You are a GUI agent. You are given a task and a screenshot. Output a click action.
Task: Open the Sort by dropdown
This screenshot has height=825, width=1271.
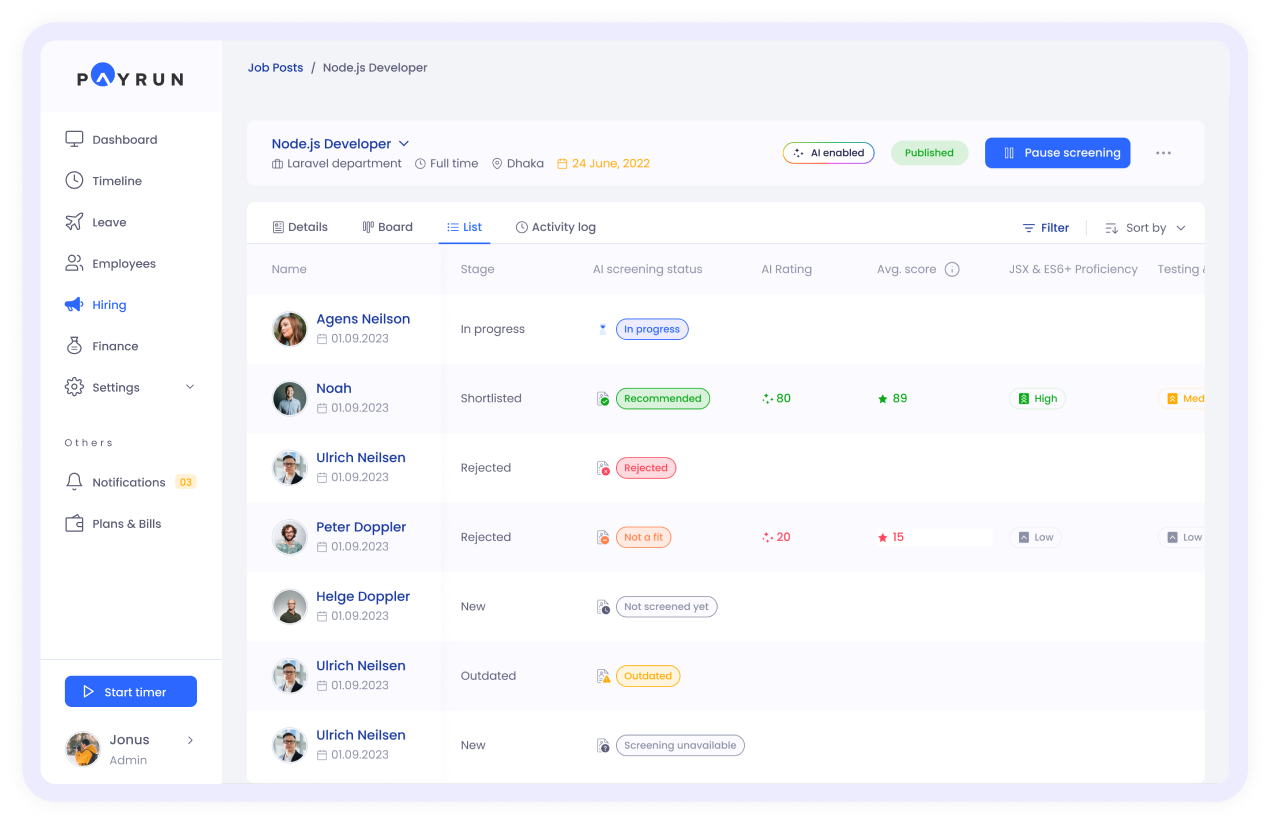coord(1145,228)
